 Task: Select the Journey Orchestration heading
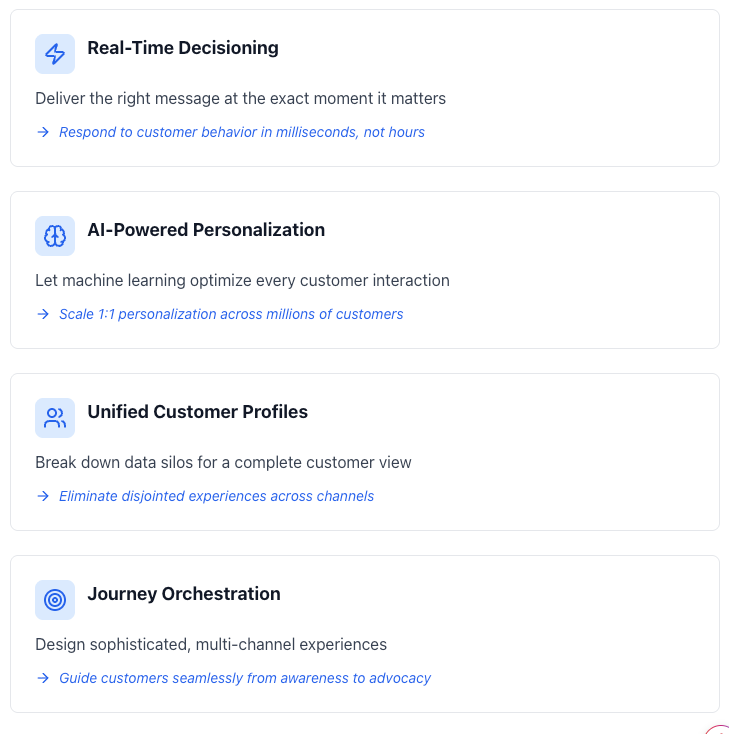(x=184, y=594)
